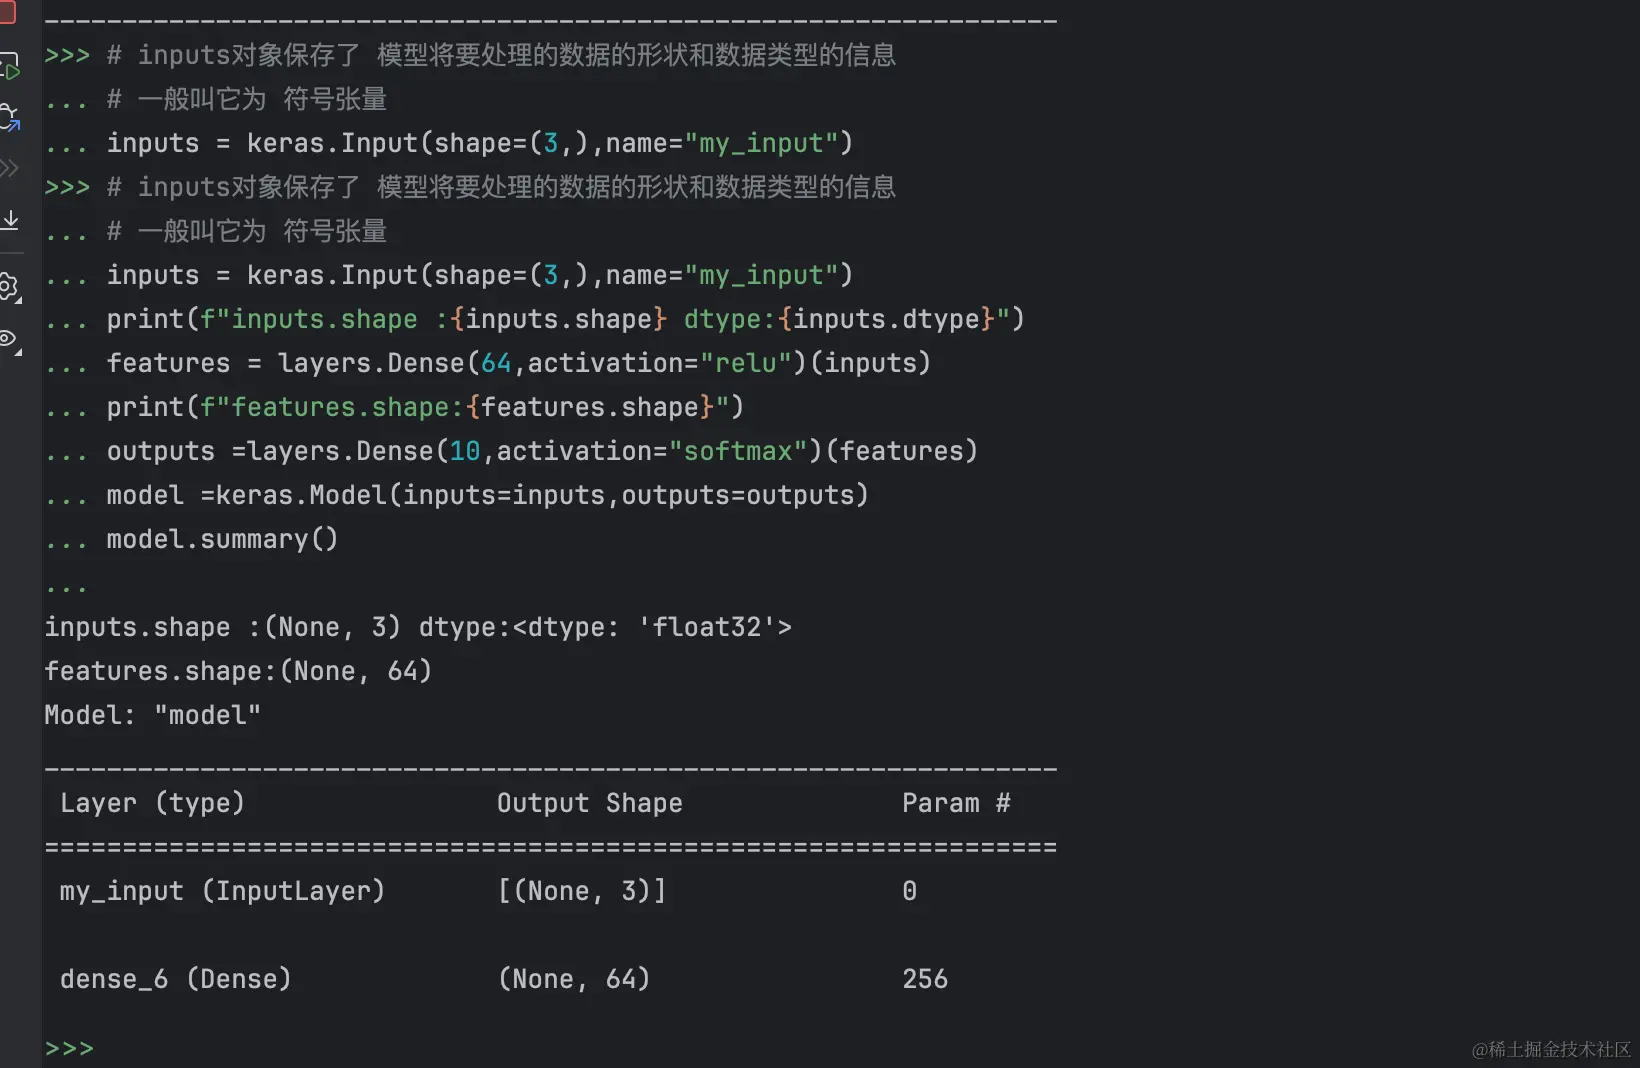Click the execute statement run icon
This screenshot has height=1068, width=1640.
pos(10,67)
